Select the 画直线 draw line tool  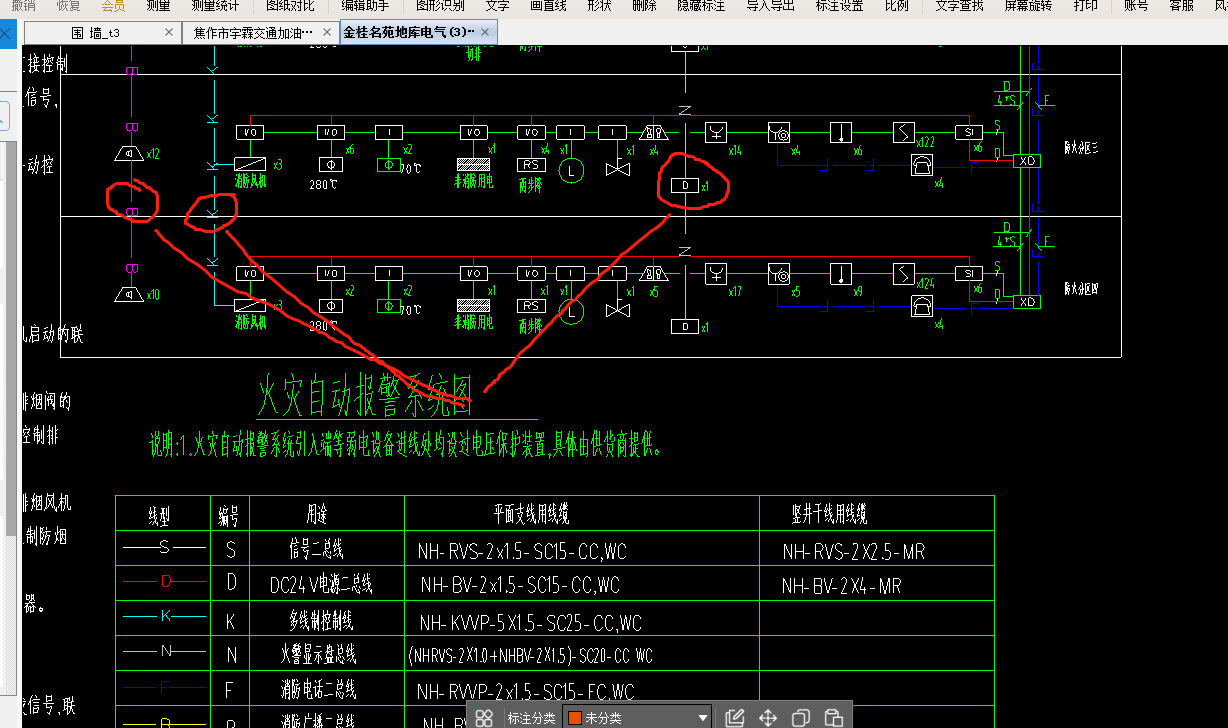tap(548, 6)
